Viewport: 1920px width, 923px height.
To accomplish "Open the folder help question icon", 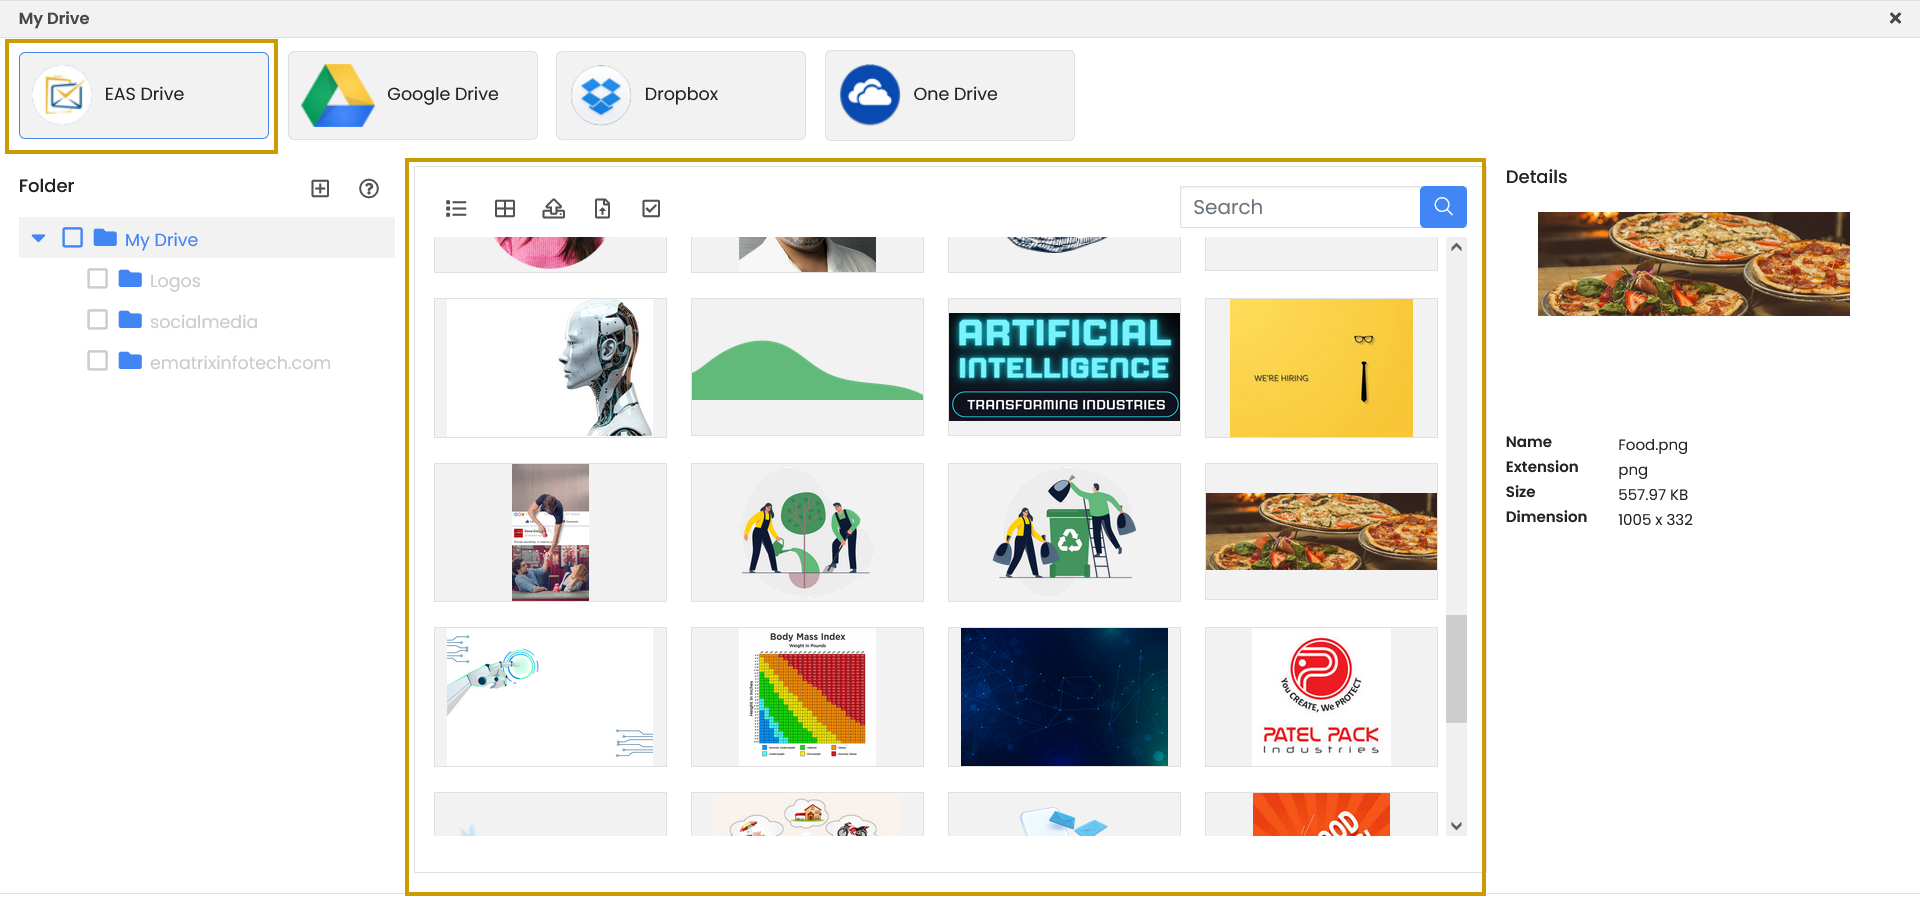I will (369, 188).
